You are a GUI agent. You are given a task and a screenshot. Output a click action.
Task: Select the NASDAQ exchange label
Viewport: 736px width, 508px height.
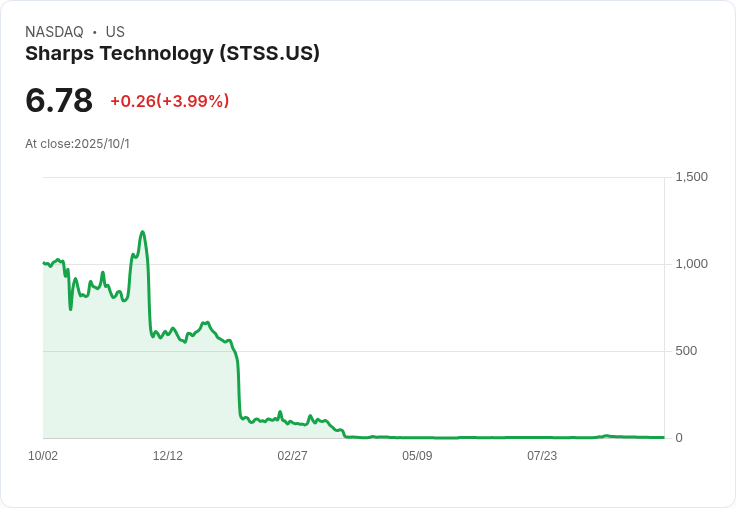click(x=54, y=32)
